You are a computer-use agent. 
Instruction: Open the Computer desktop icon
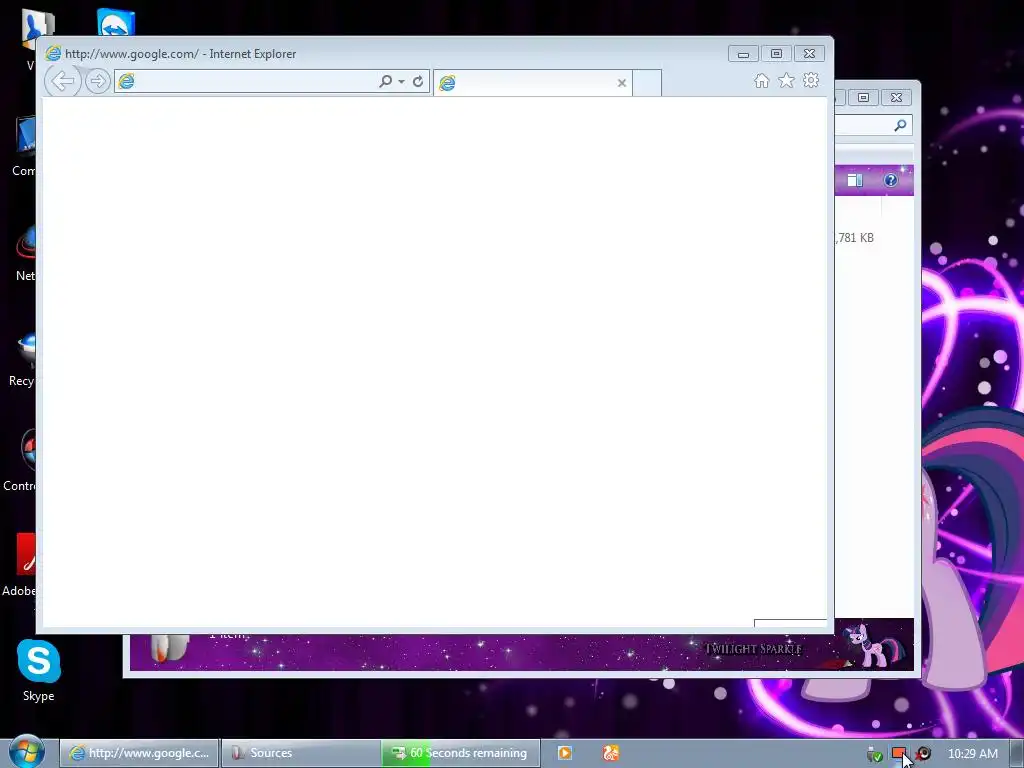[25, 146]
